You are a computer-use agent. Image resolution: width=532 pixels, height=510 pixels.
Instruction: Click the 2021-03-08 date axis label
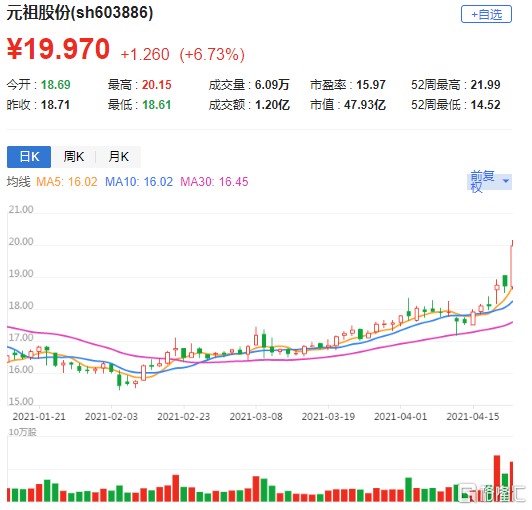256,416
